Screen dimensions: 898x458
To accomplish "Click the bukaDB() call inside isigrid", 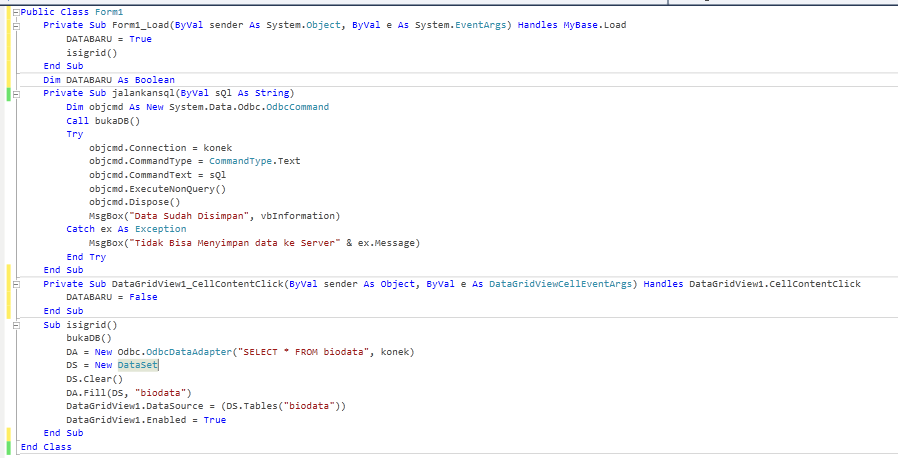I will (89, 338).
